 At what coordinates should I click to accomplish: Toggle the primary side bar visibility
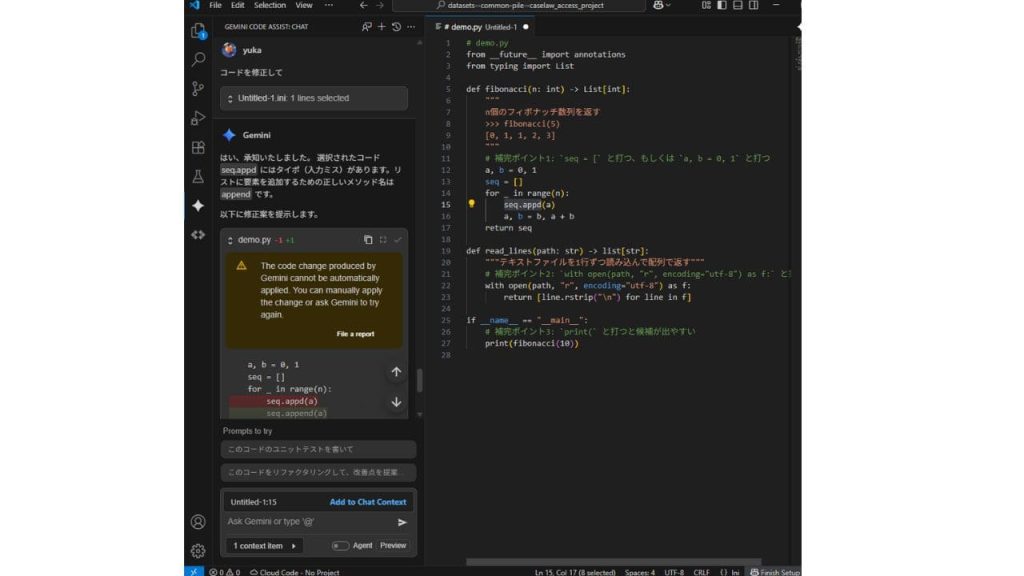coord(722,5)
